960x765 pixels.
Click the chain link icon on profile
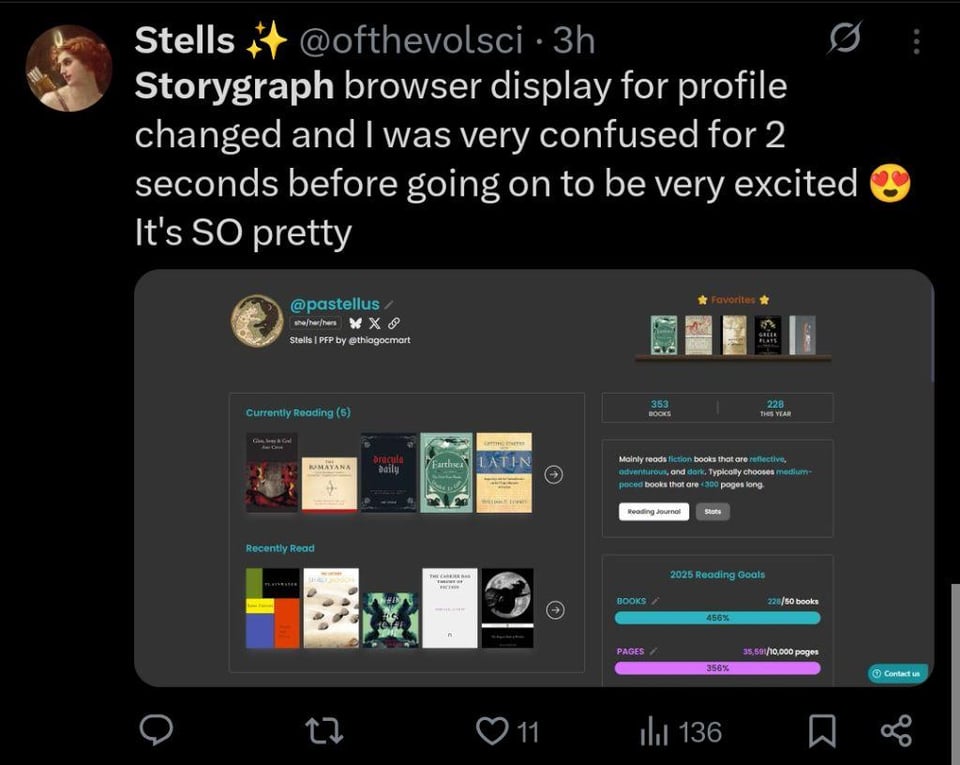(x=394, y=323)
